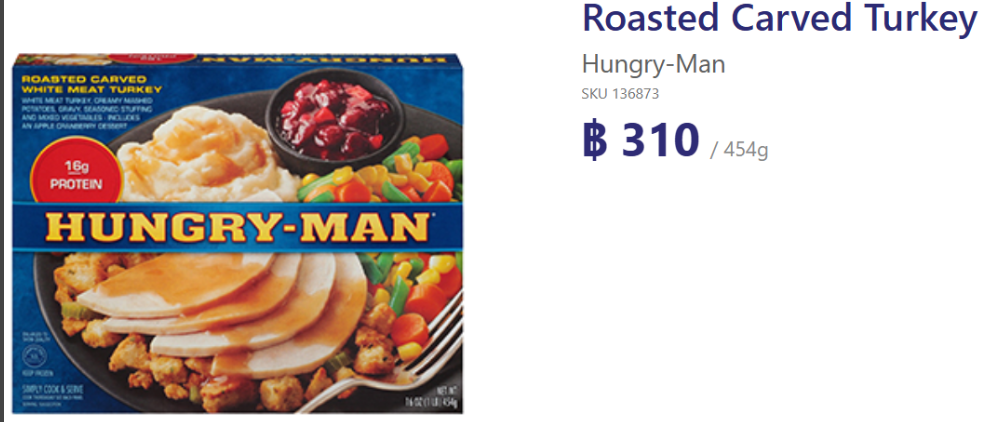The height and width of the screenshot is (422, 995).
Task: Click the 16g Protein red badge
Action: pos(75,172)
